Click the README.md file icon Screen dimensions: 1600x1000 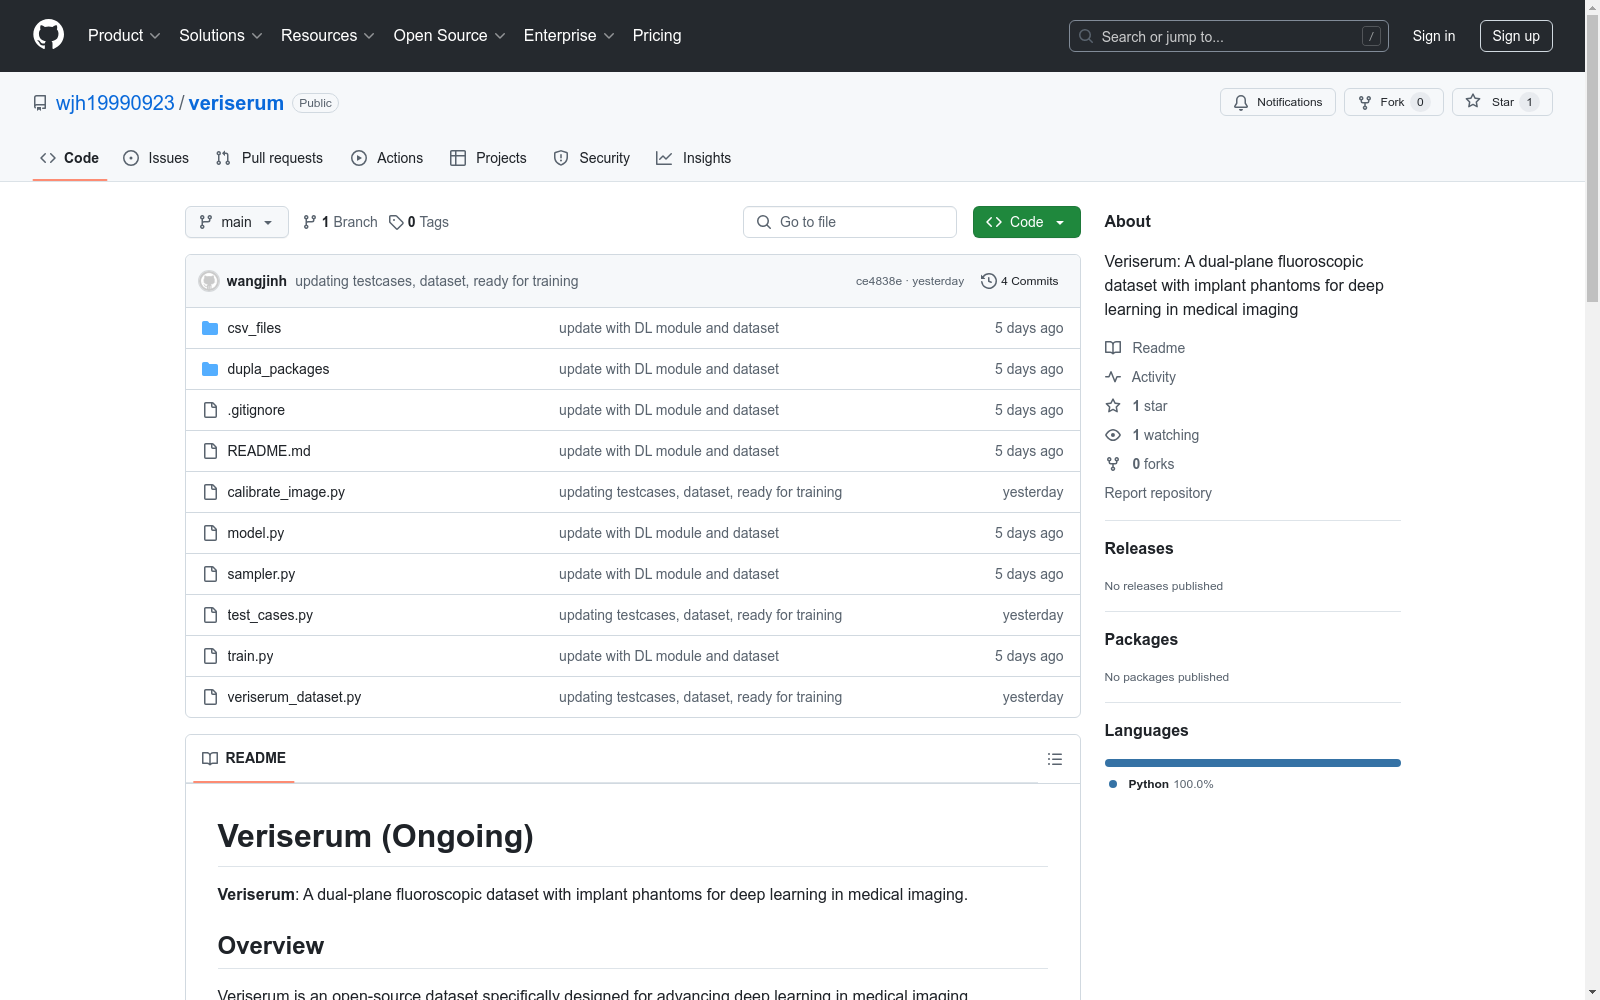(210, 451)
